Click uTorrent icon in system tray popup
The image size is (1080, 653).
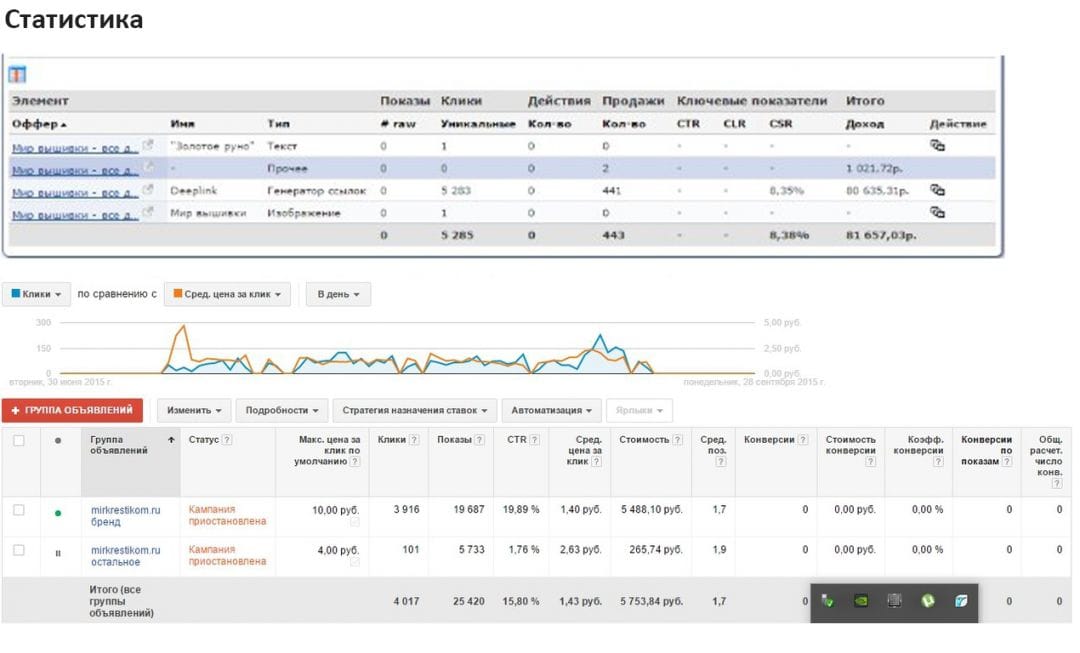point(928,601)
